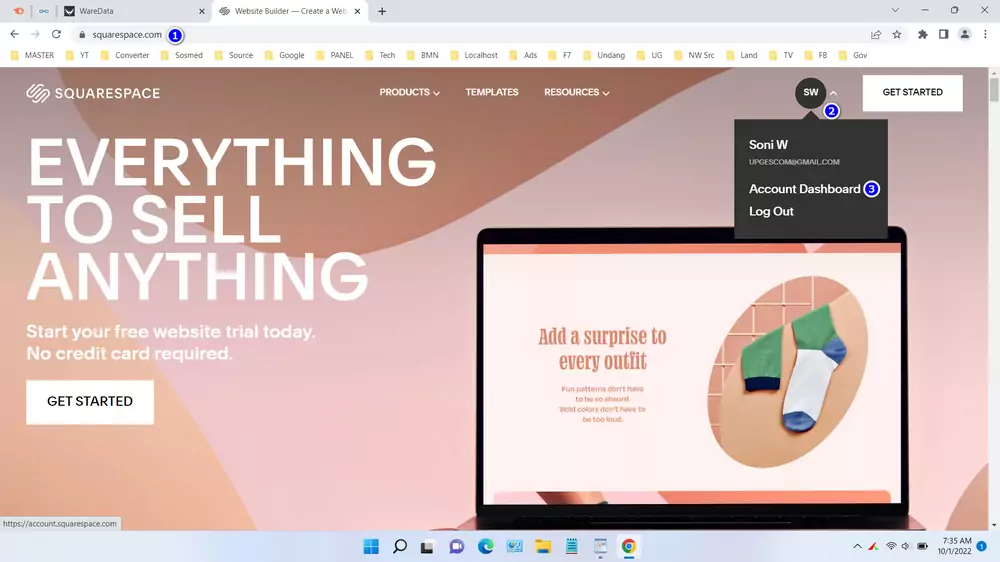Image resolution: width=1000 pixels, height=562 pixels.
Task: Click the hero Get Started button
Action: pyautogui.click(x=90, y=402)
